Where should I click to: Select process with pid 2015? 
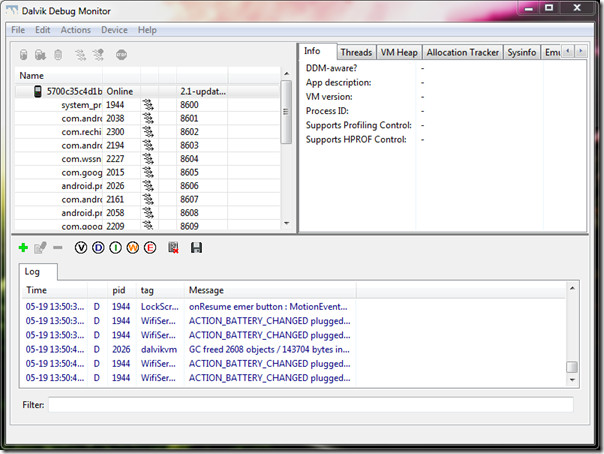[x=147, y=172]
